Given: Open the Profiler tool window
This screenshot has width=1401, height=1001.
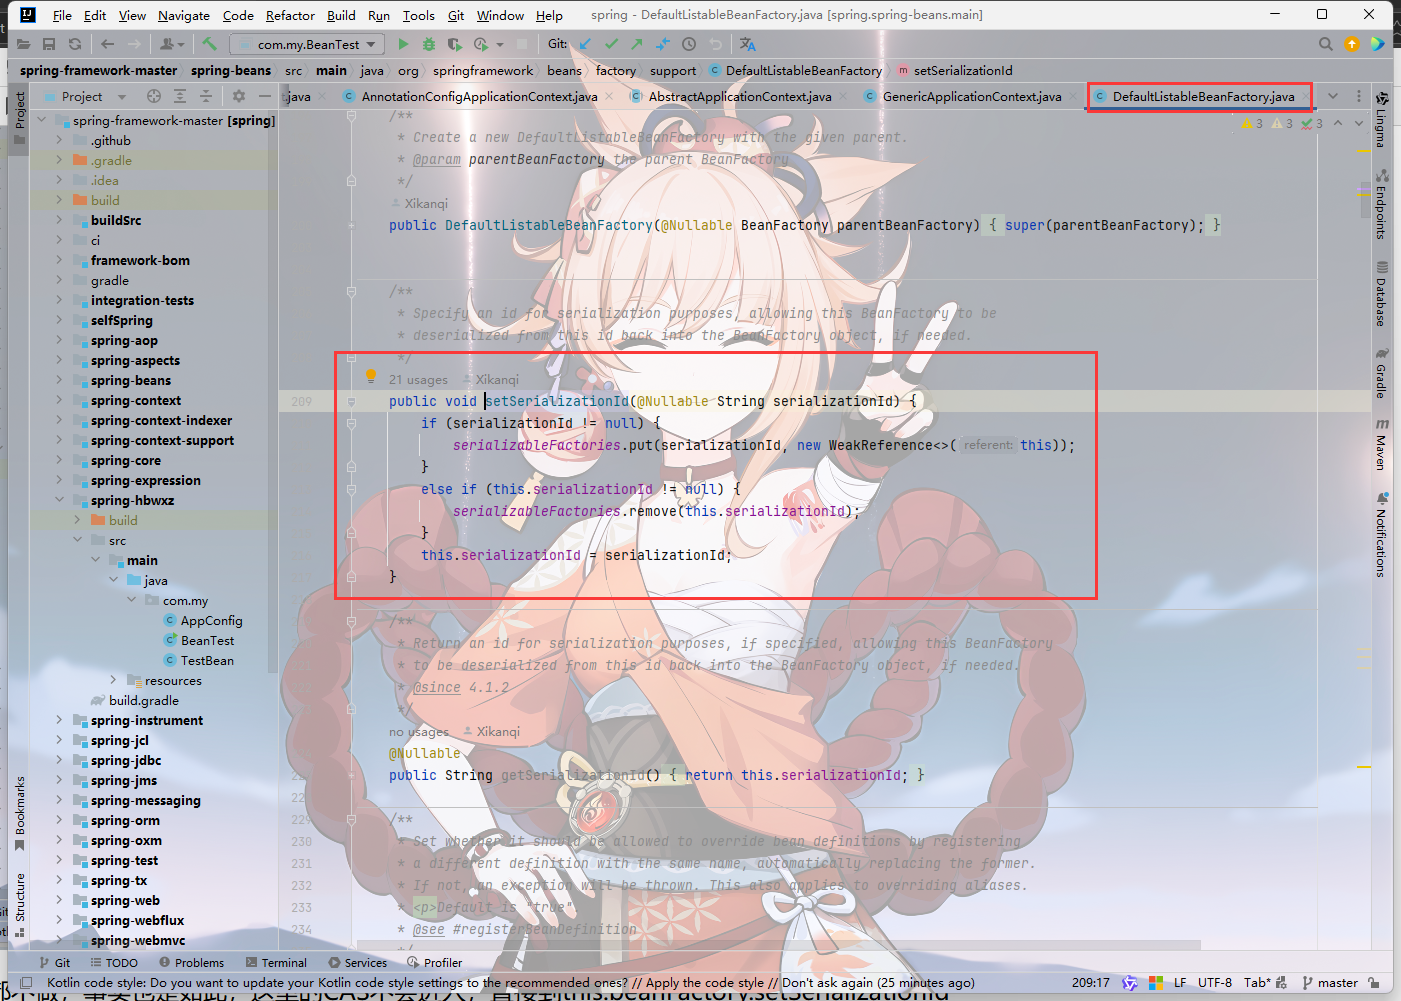Looking at the screenshot, I should [434, 963].
